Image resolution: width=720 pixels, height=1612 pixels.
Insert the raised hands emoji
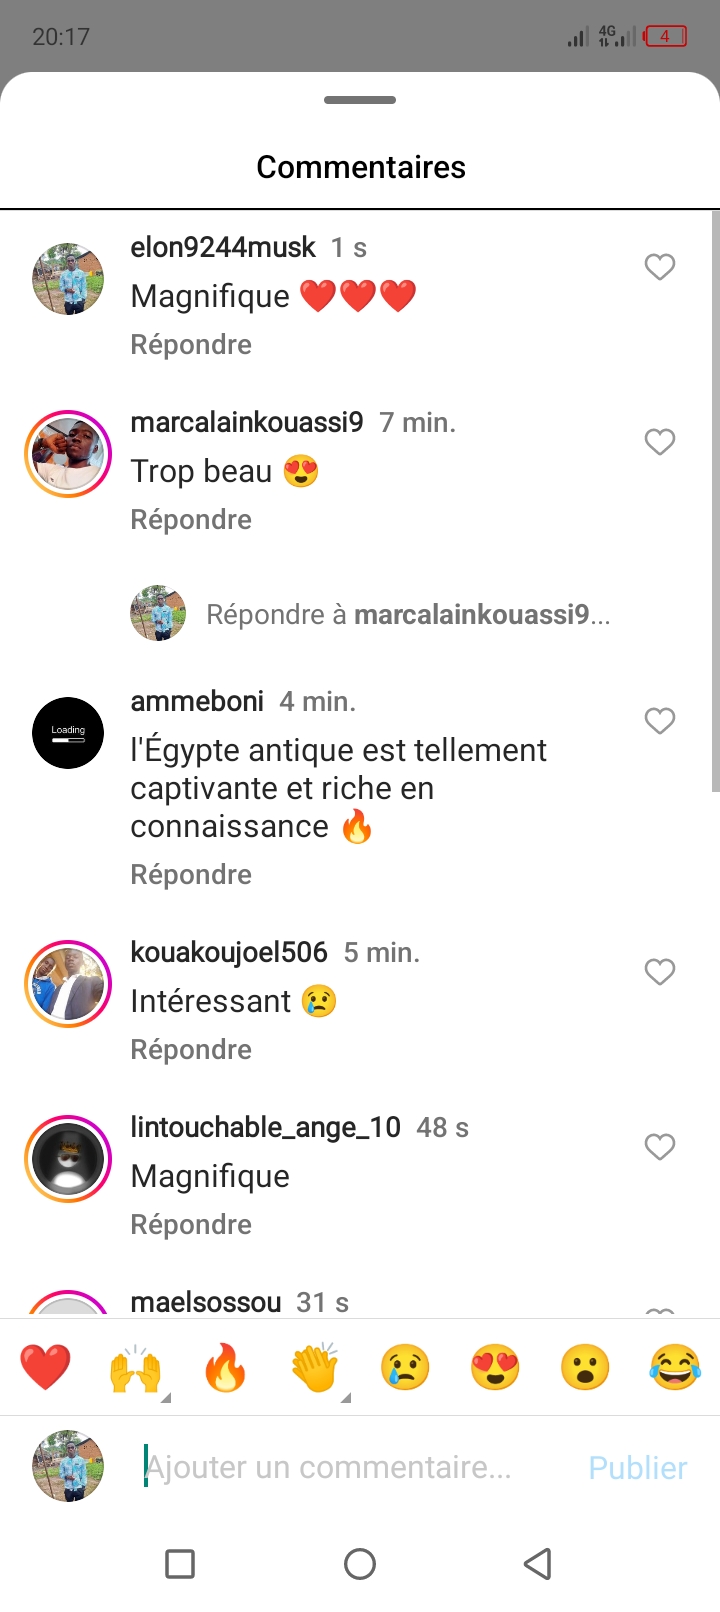[x=135, y=1368]
